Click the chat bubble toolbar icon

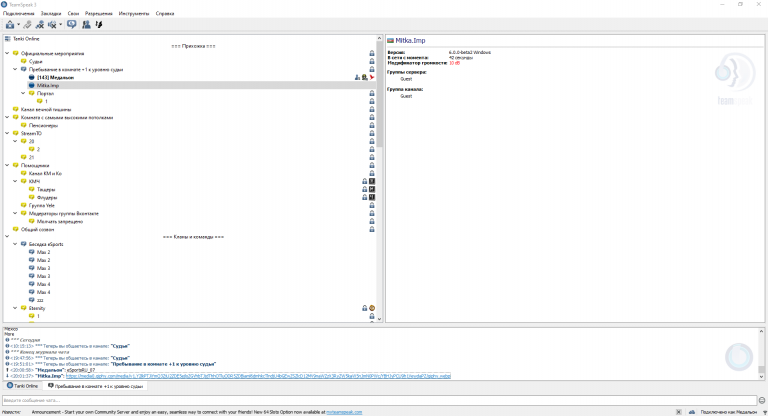click(x=72, y=24)
